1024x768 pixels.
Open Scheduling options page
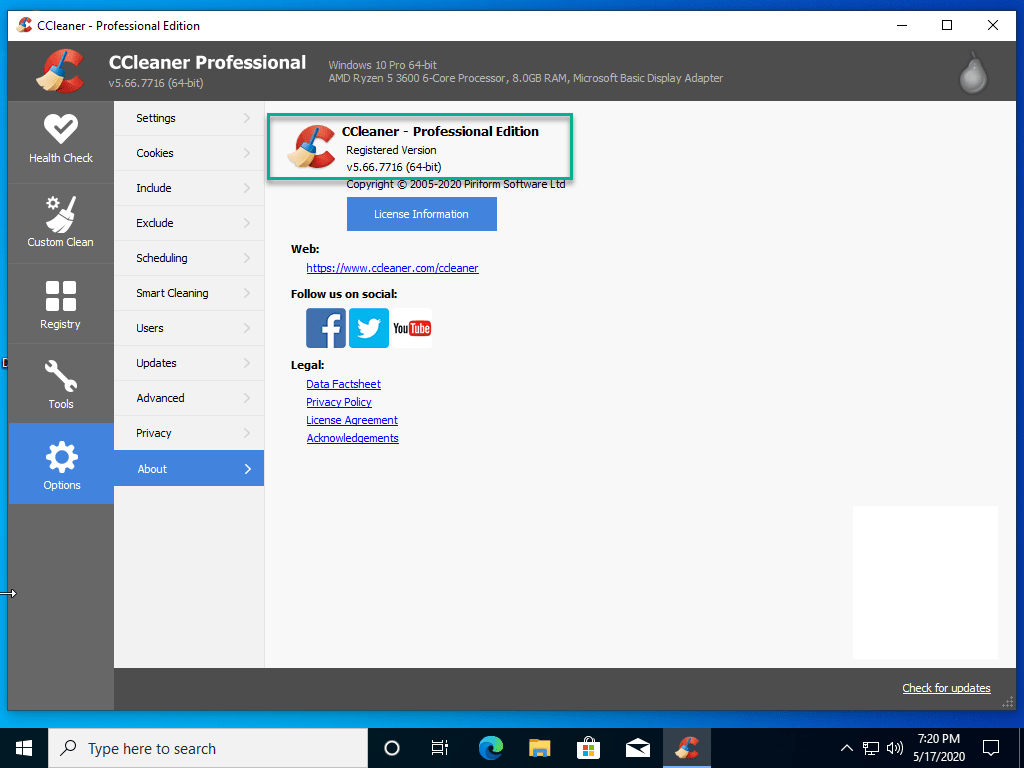(189, 258)
